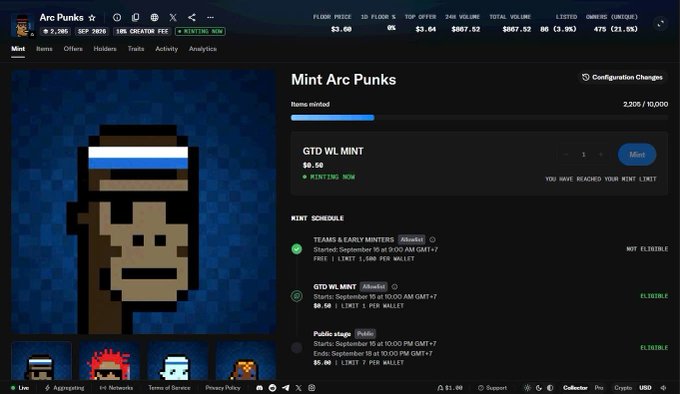
Task: Click the items minted progress bar
Action: (x=479, y=117)
